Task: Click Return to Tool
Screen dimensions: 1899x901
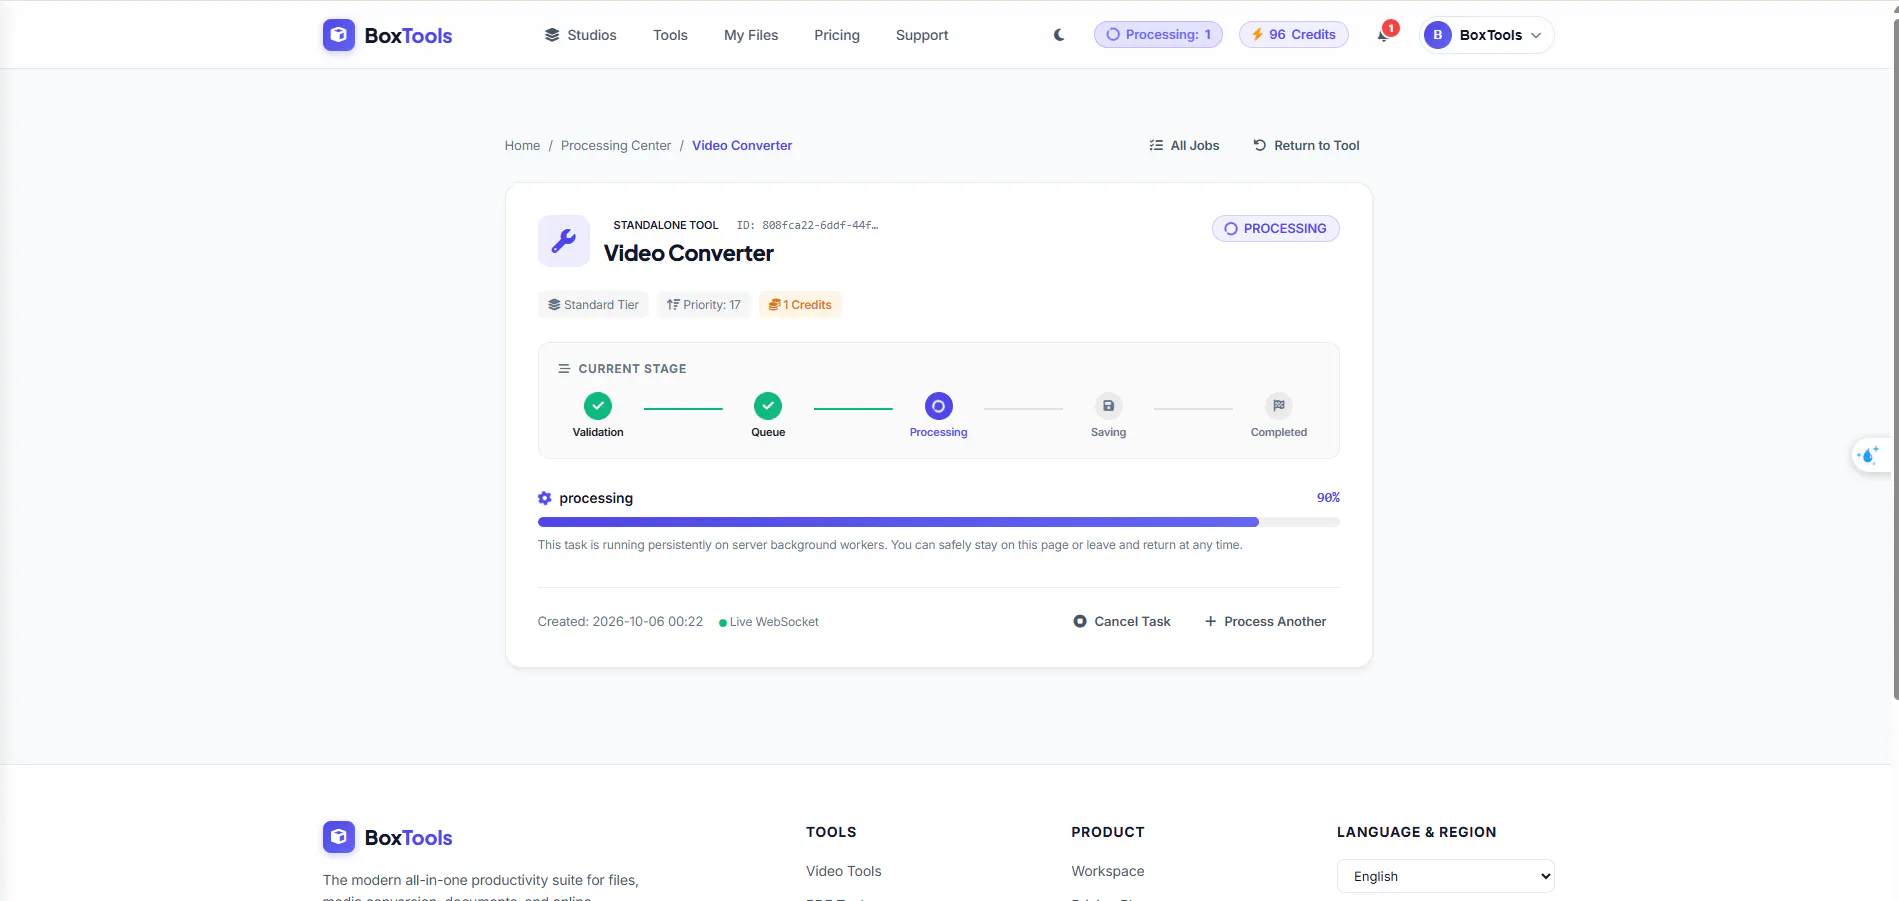Action: (1306, 145)
